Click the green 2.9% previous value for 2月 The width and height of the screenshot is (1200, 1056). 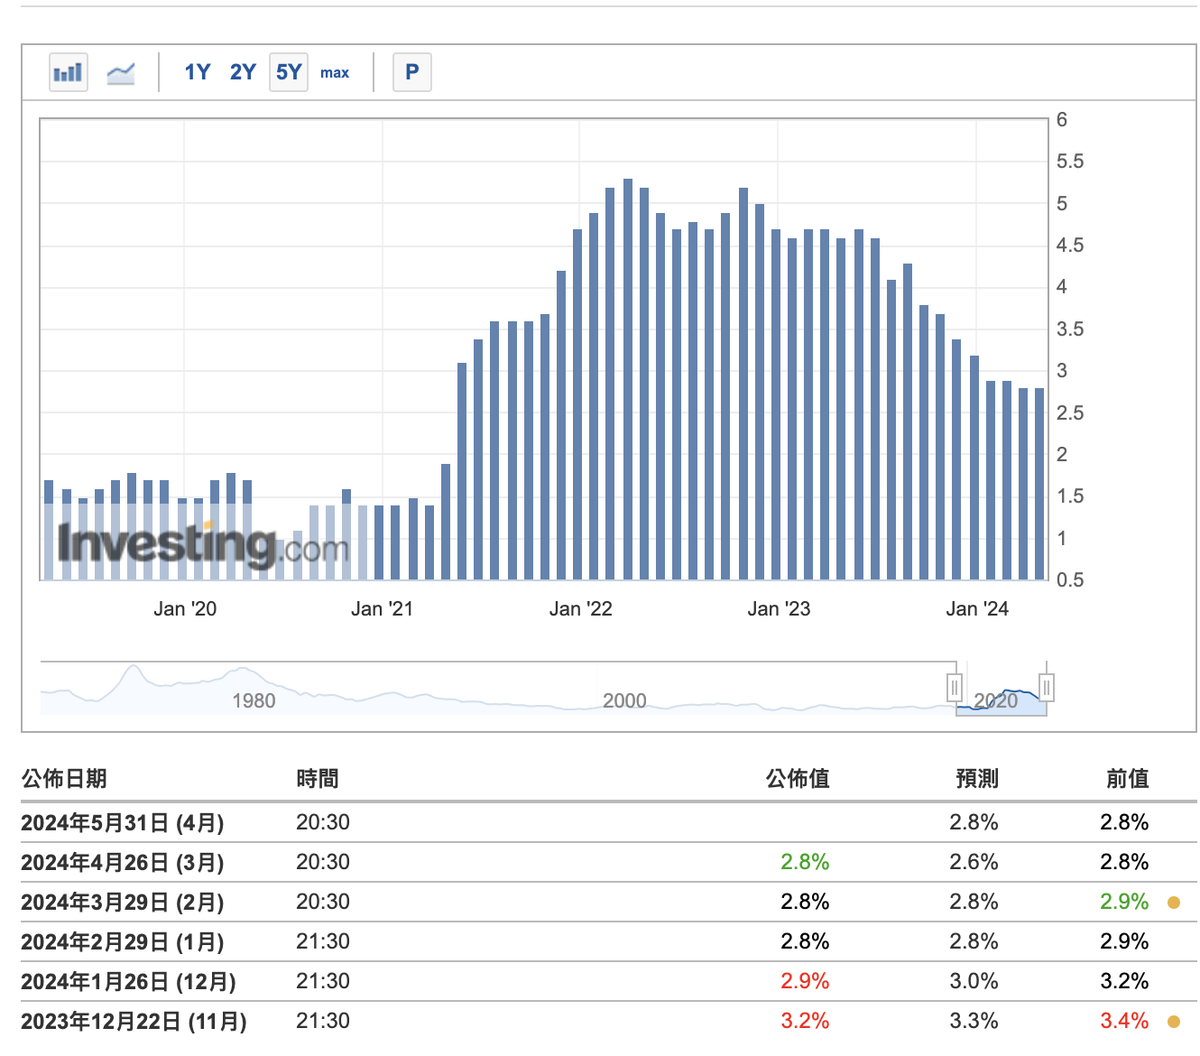[1124, 902]
